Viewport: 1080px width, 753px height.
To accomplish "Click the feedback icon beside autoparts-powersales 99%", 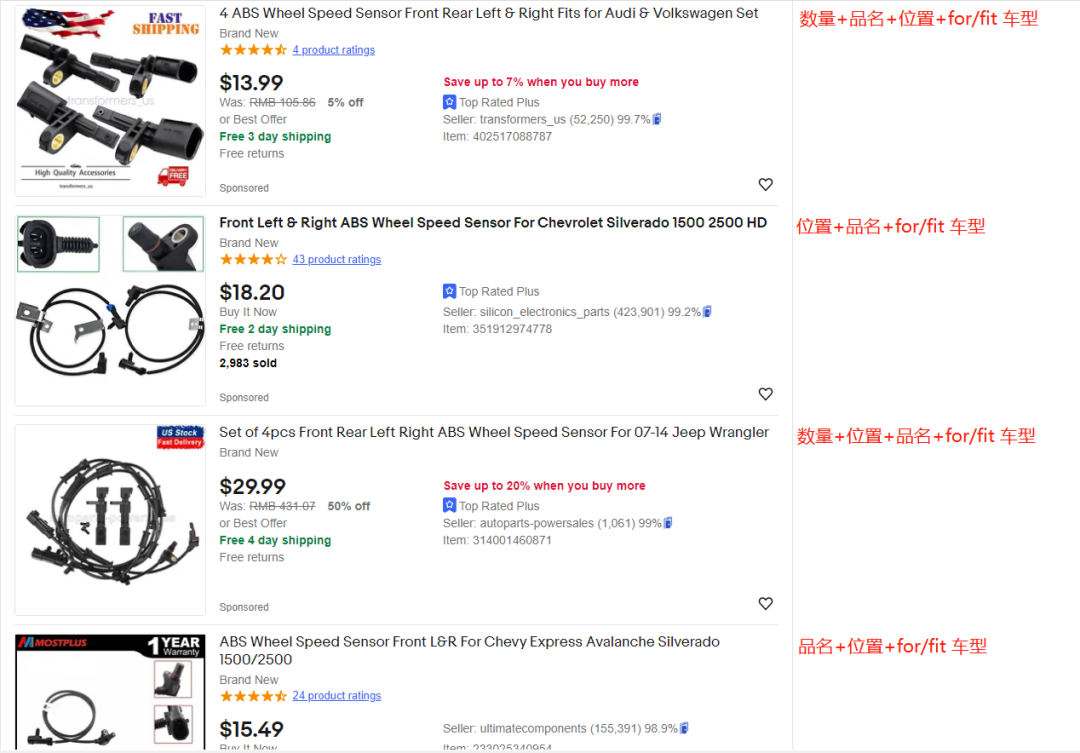I will point(668,523).
